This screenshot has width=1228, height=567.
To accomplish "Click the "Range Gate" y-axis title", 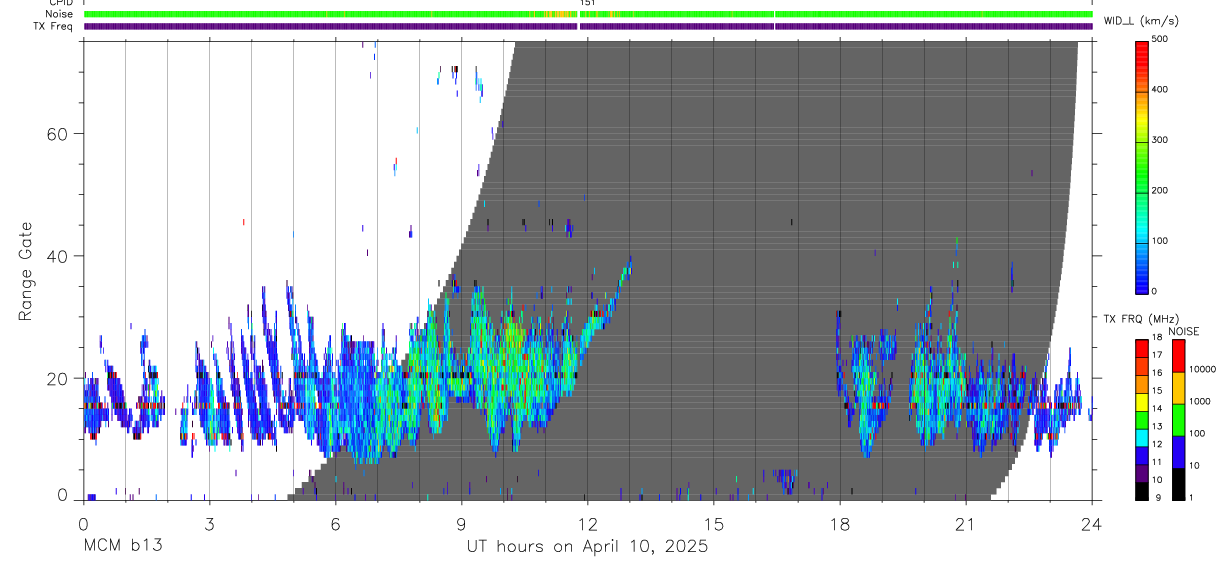I will point(25,272).
